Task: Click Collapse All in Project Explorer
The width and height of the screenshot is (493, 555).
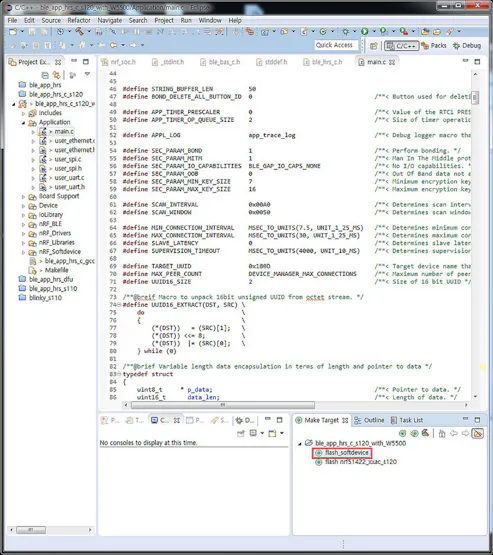Action: point(45,75)
